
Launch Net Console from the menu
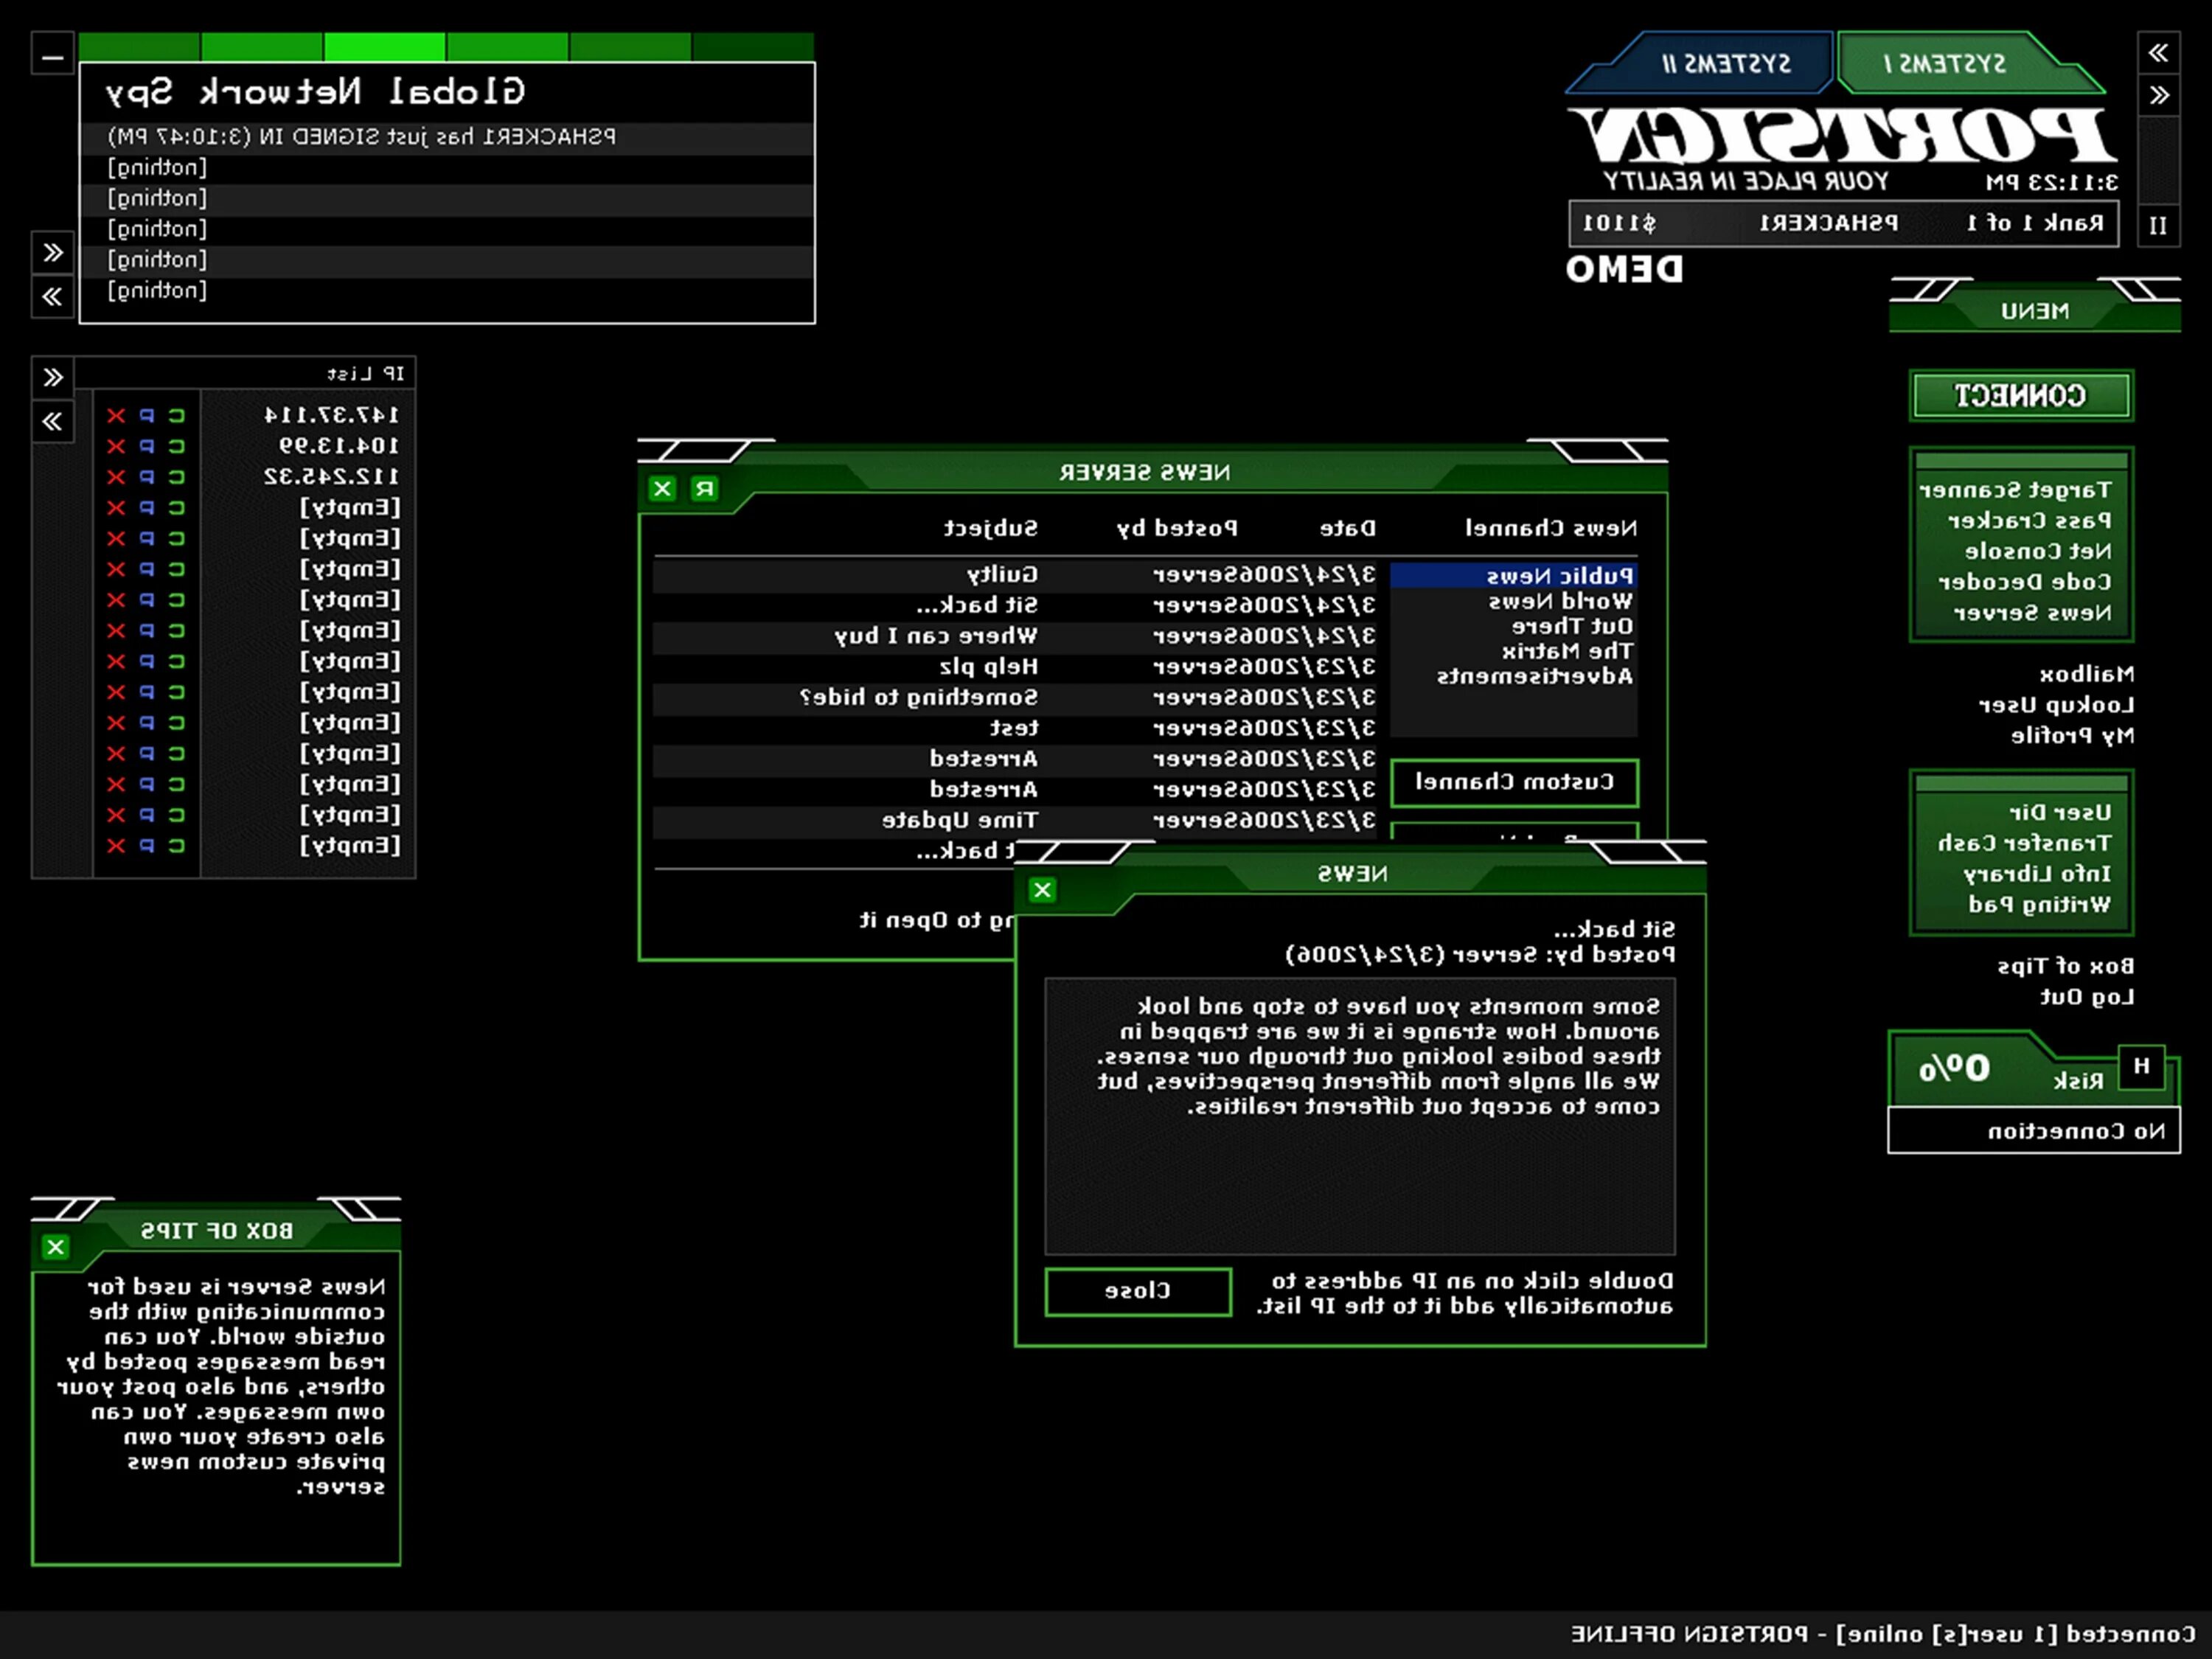(x=2038, y=551)
